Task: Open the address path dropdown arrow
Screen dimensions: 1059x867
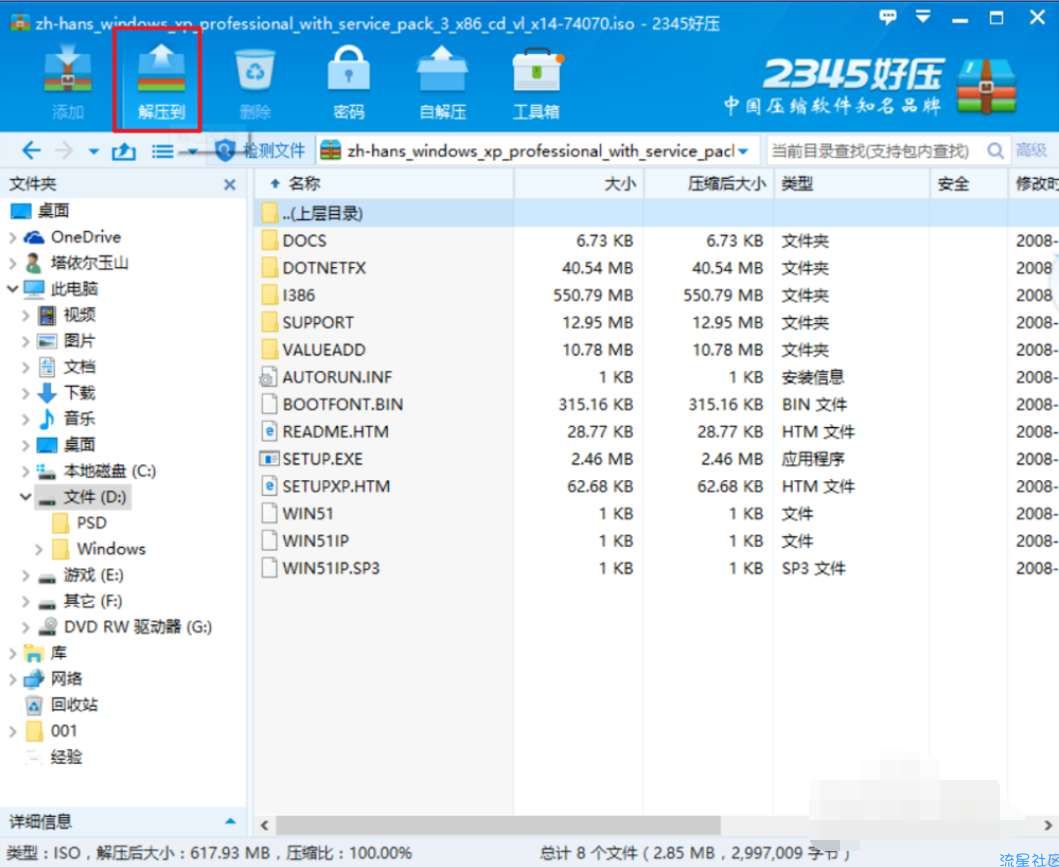Action: click(x=743, y=151)
